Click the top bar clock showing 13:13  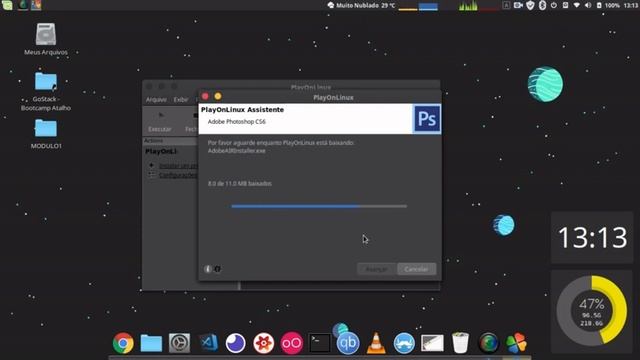631,5
